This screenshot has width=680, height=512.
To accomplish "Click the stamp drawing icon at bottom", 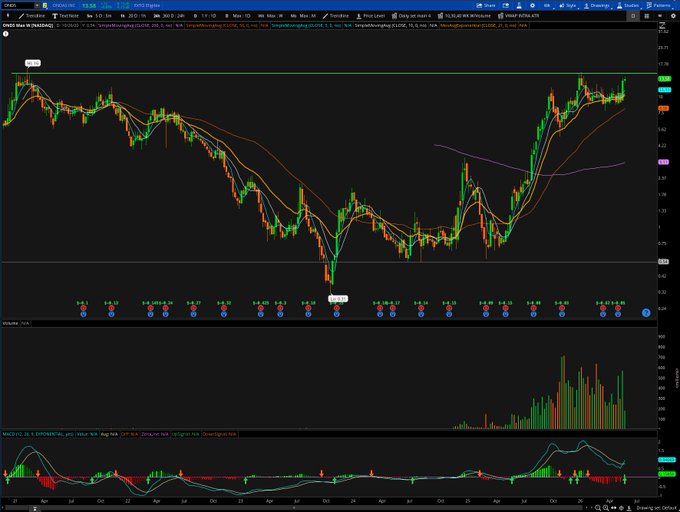I will (x=629, y=508).
